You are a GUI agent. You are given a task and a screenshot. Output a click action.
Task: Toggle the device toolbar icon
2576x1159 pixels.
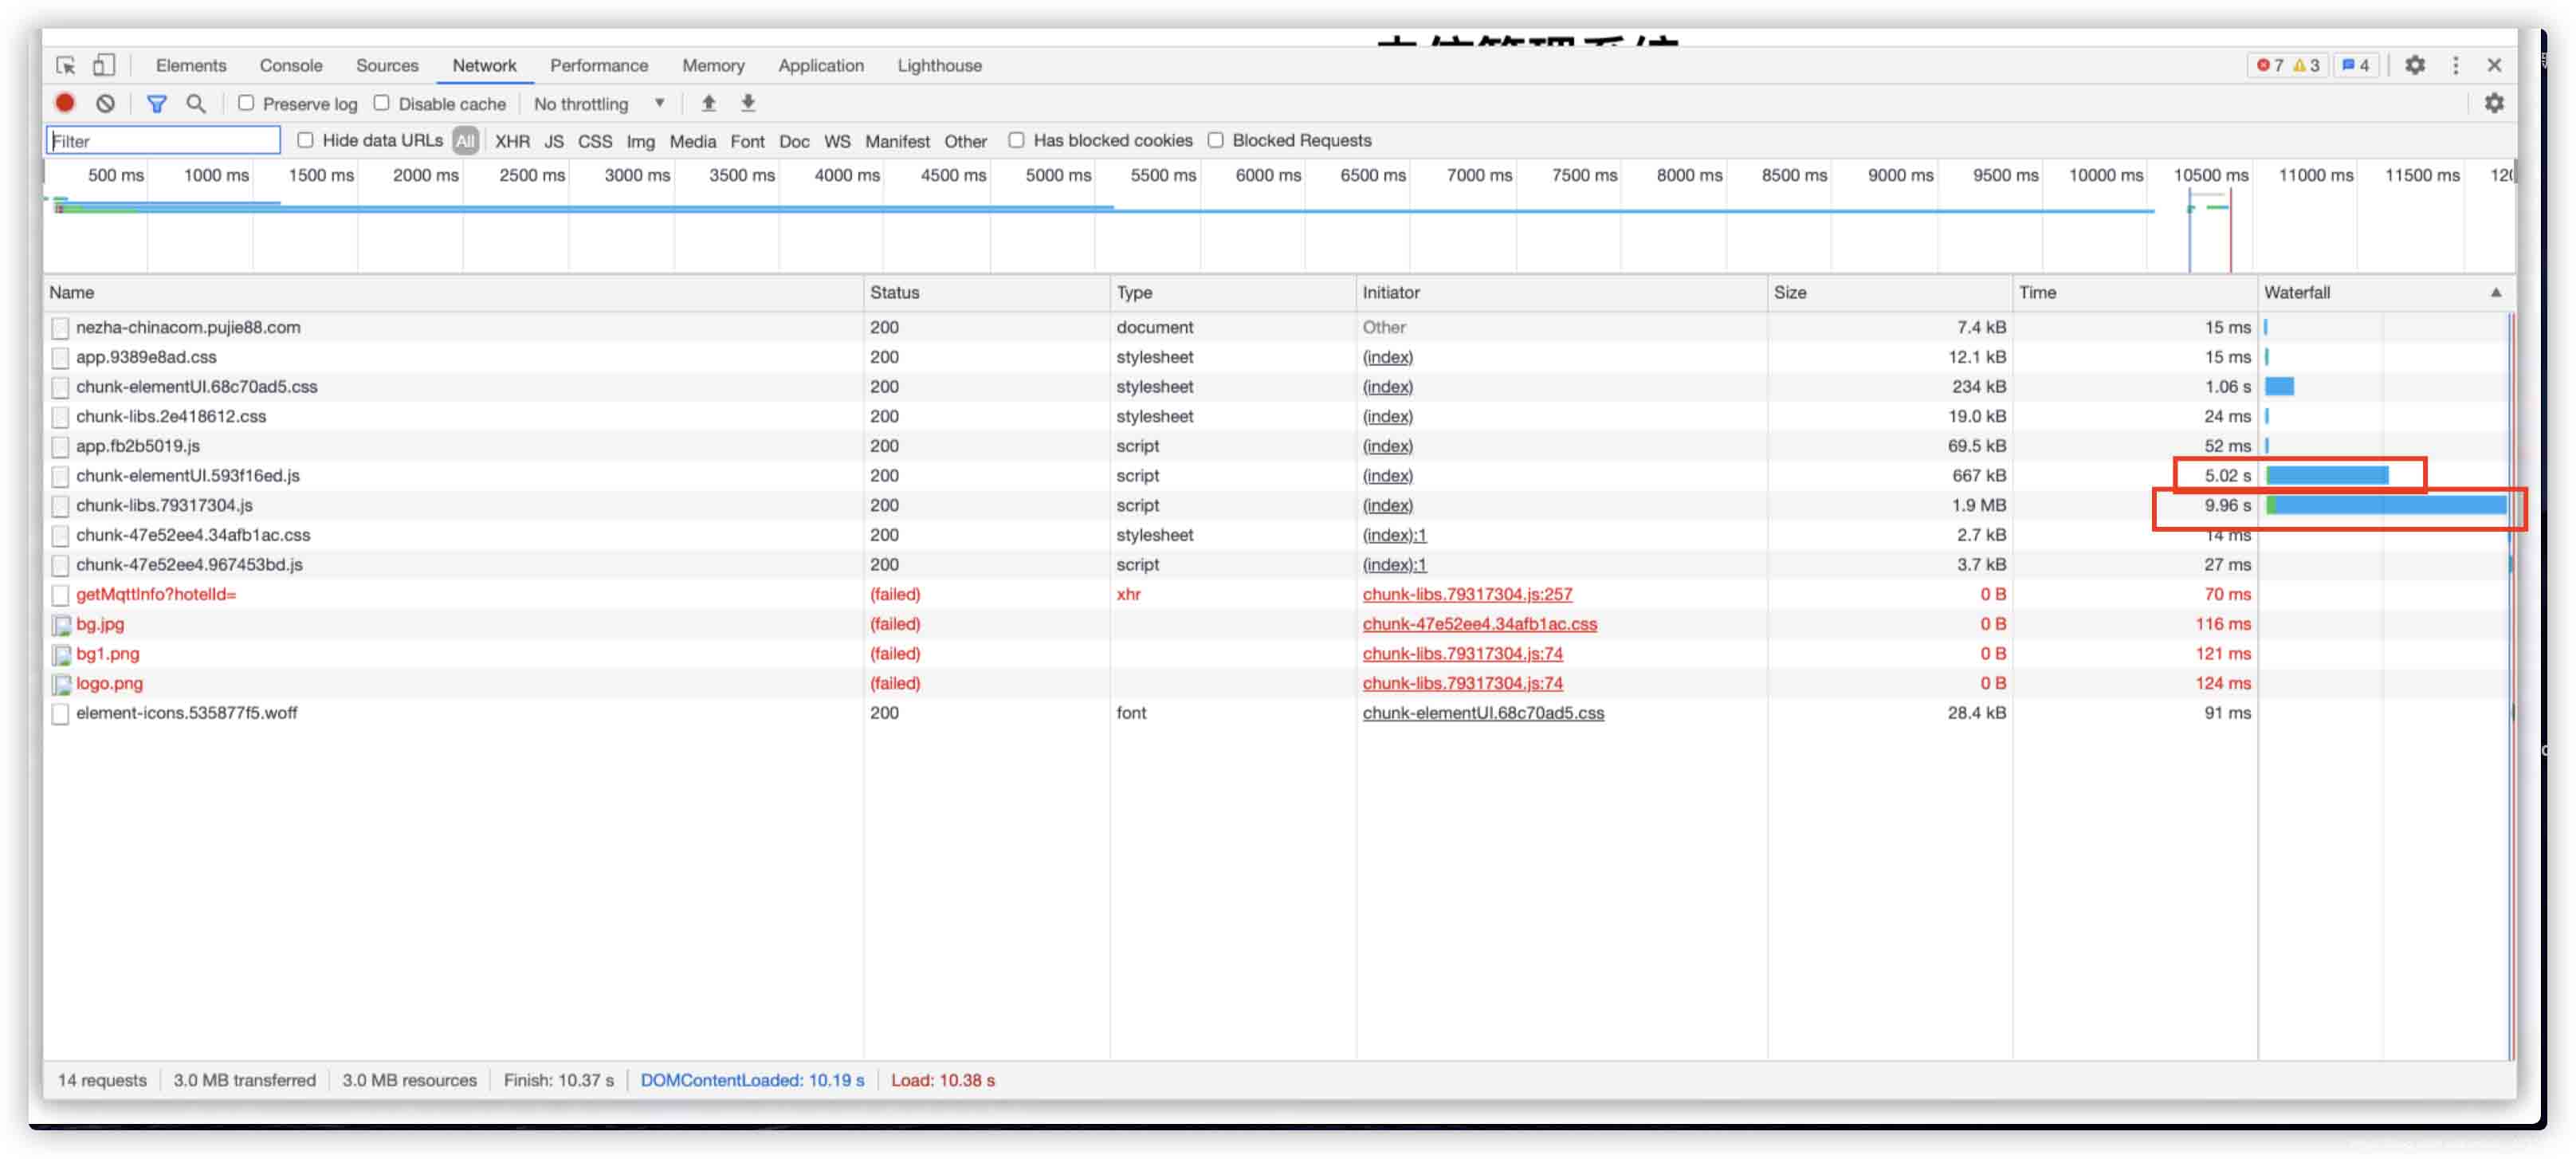tap(103, 65)
